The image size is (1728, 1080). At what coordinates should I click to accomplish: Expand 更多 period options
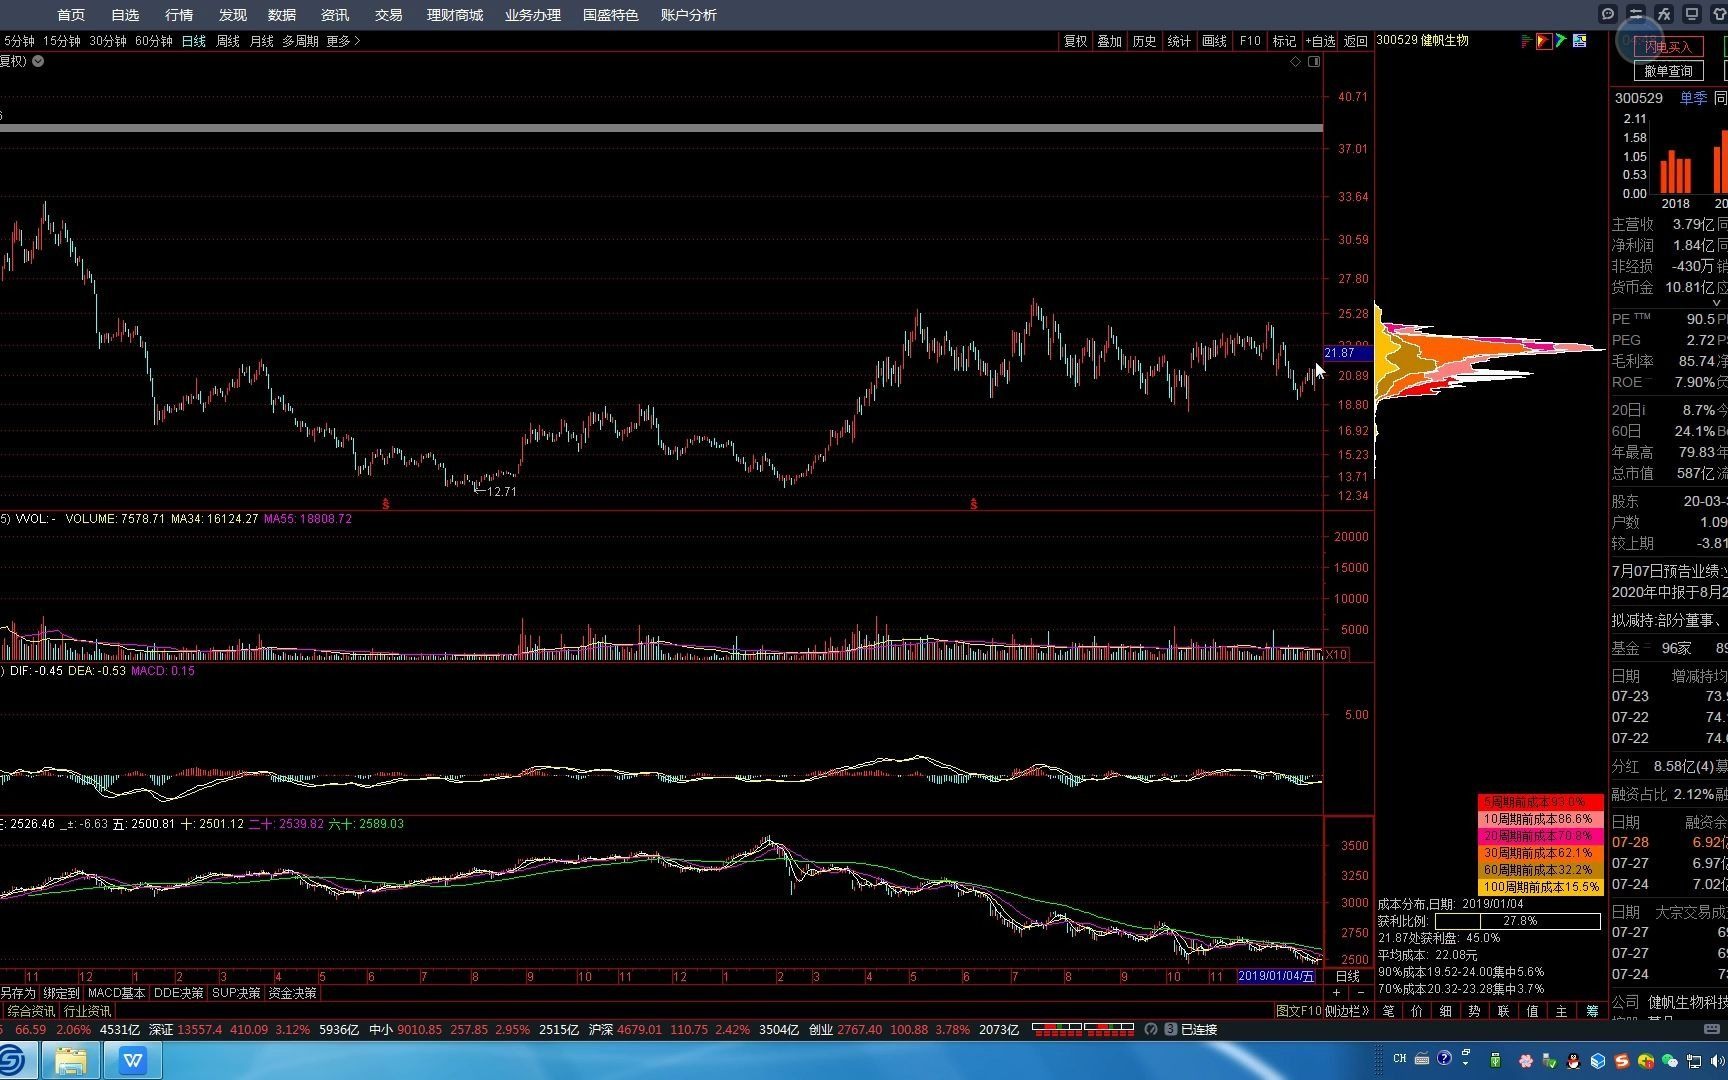(x=343, y=41)
